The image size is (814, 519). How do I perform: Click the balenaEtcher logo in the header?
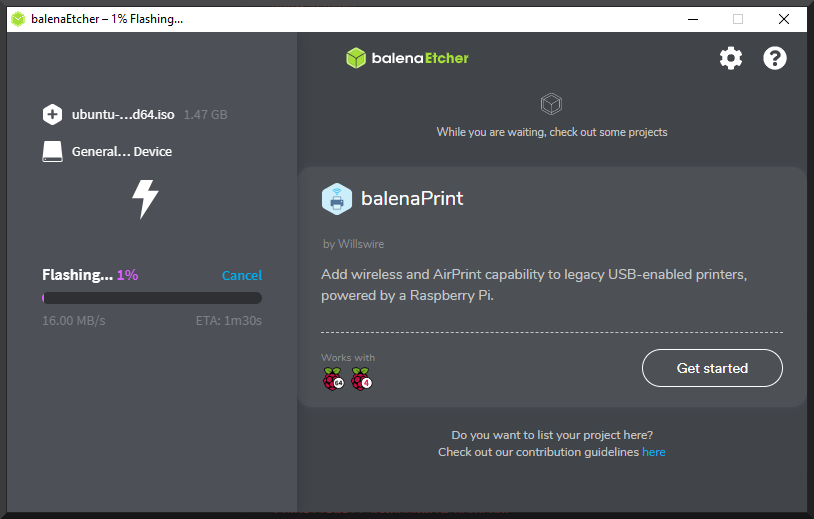tap(407, 58)
